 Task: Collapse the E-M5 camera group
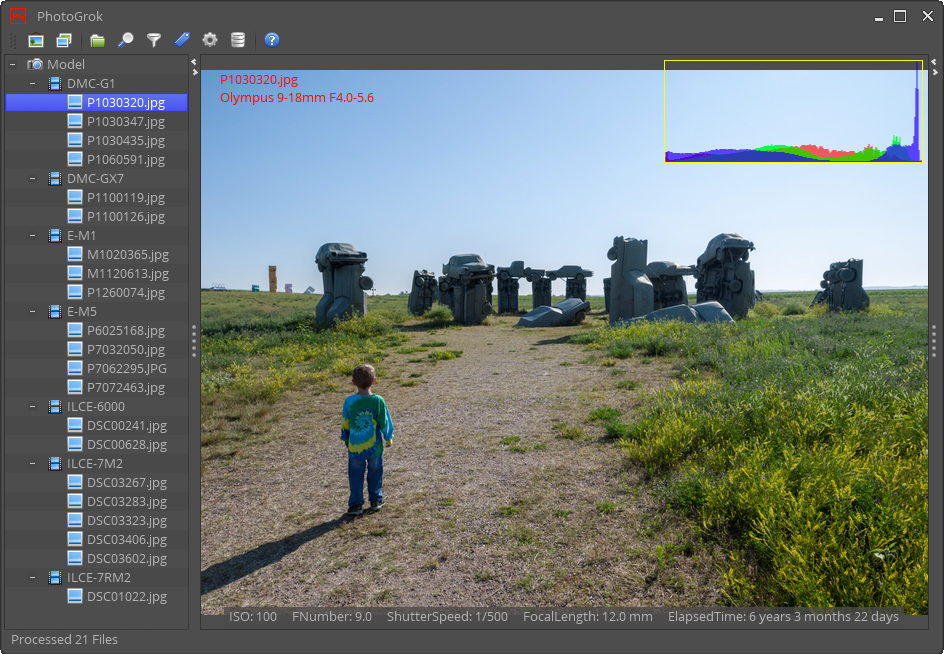[32, 311]
